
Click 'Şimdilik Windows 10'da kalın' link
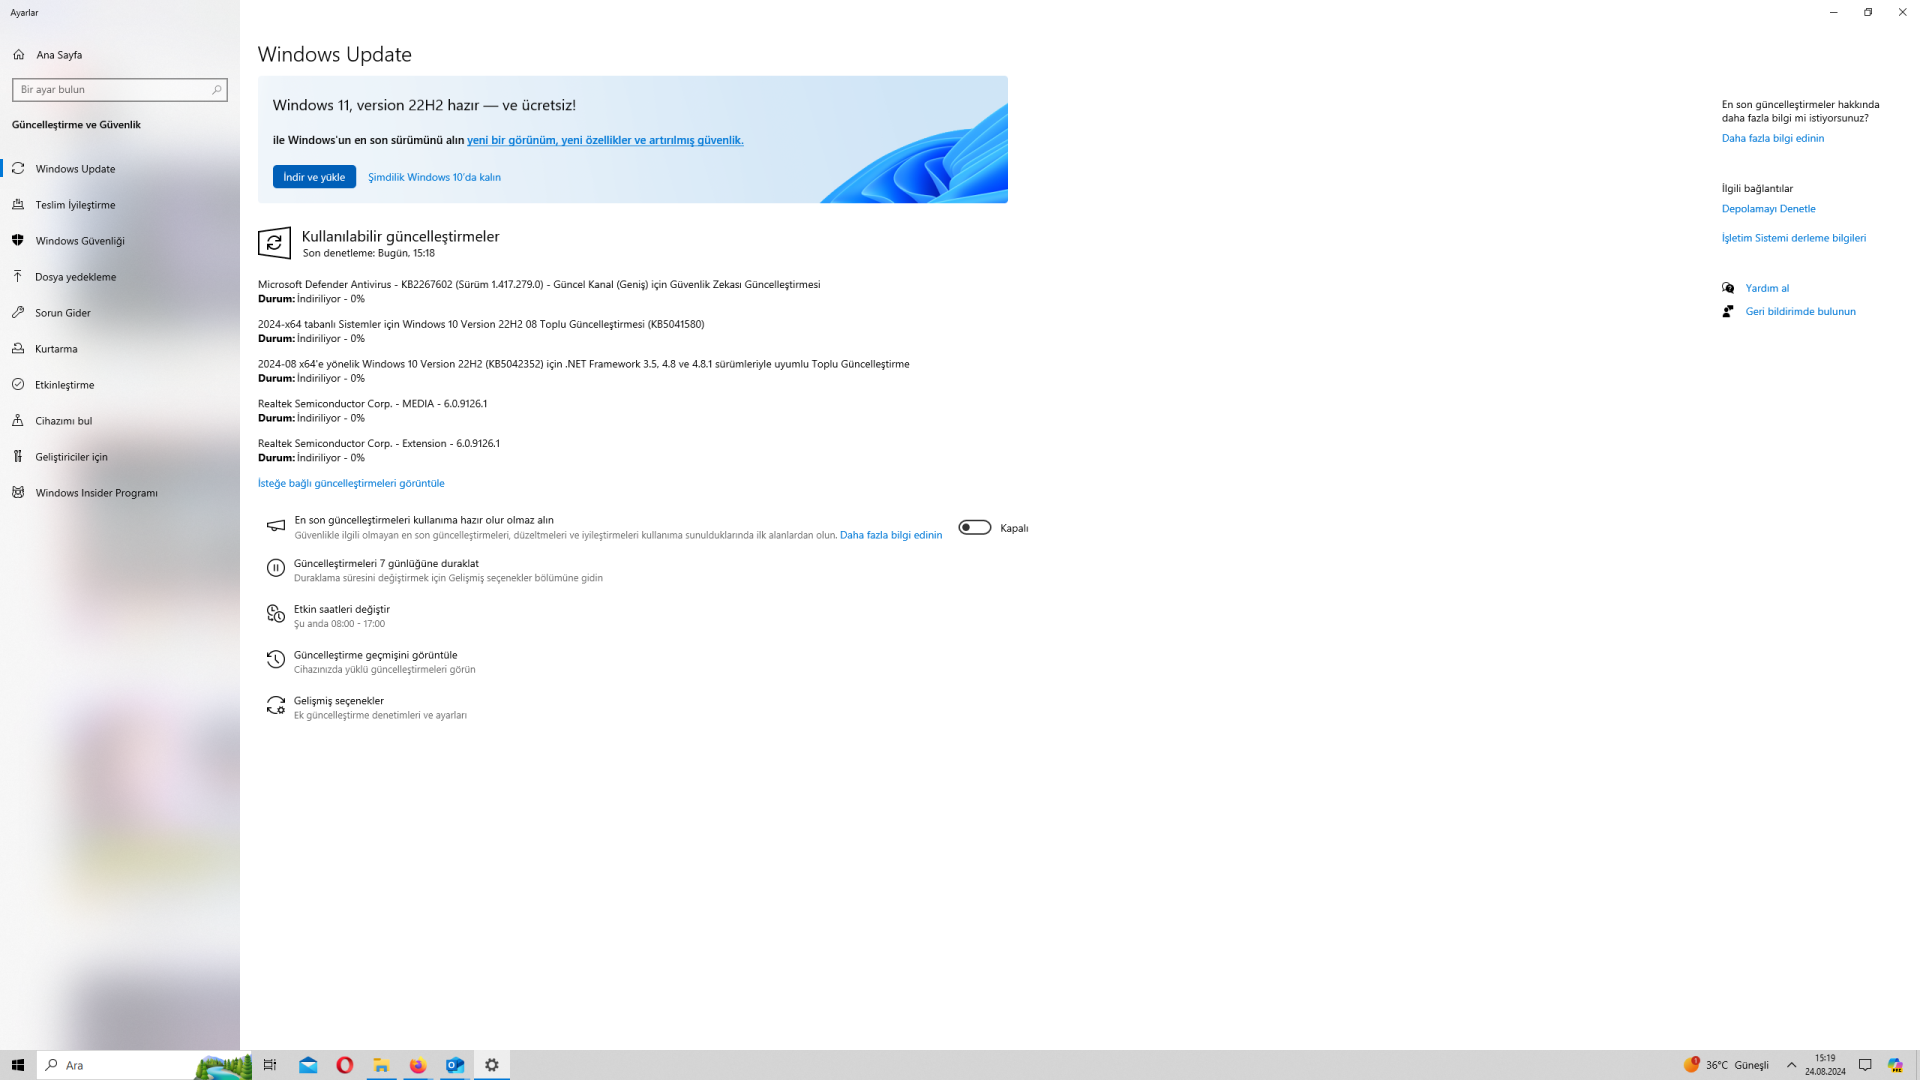click(x=434, y=177)
